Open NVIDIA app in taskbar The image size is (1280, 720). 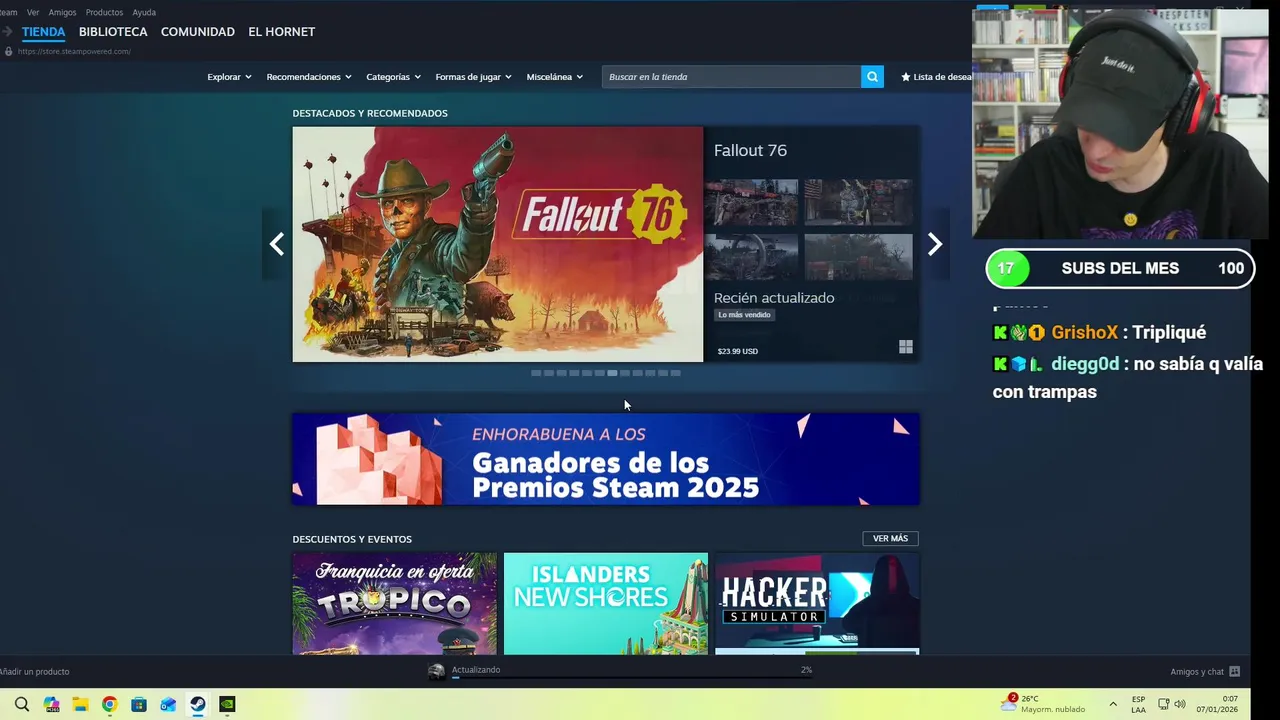(x=227, y=704)
